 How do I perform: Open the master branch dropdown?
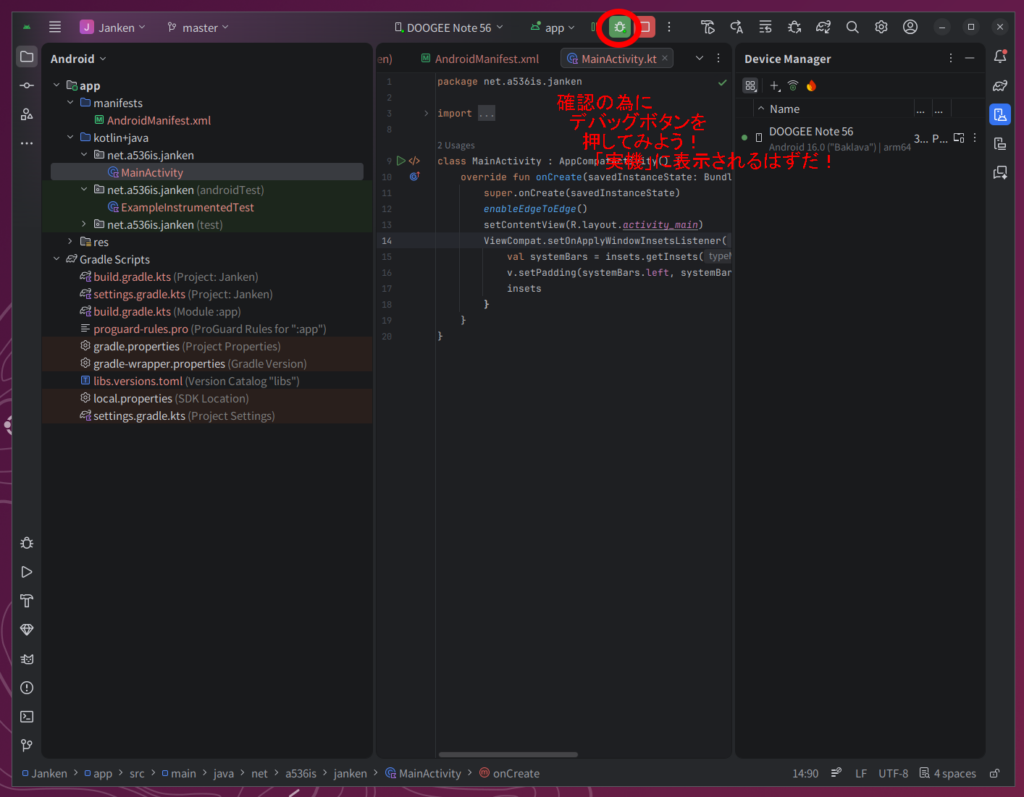(198, 28)
